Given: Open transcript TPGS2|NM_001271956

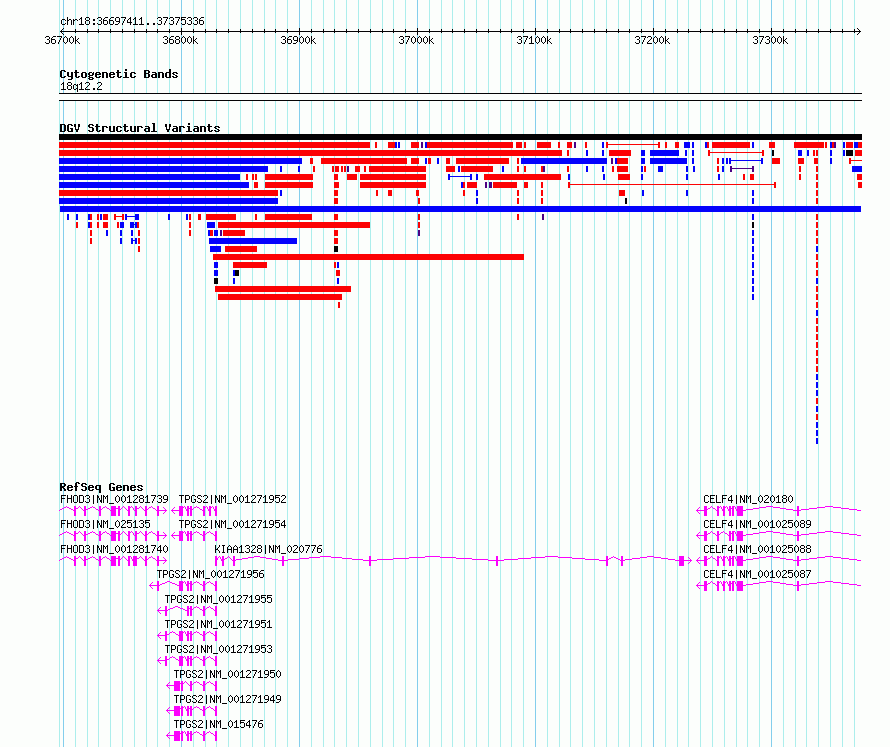Looking at the screenshot, I should coord(211,574).
